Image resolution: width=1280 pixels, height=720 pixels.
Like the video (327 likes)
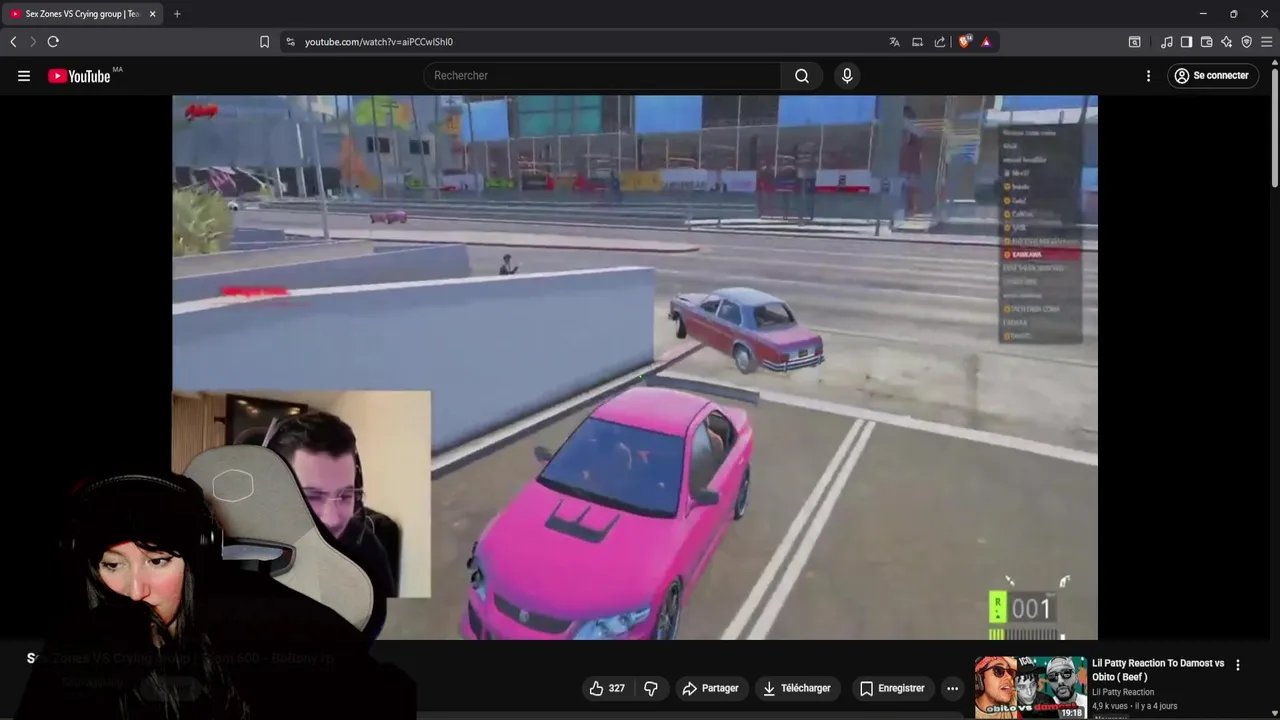[607, 688]
